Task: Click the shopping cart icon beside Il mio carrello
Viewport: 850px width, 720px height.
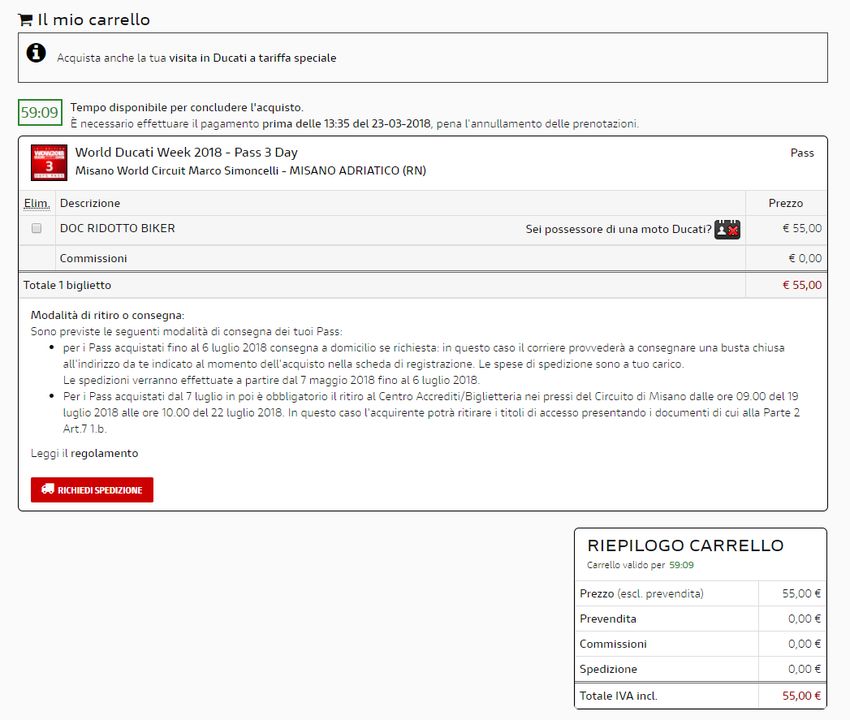Action: [x=25, y=20]
